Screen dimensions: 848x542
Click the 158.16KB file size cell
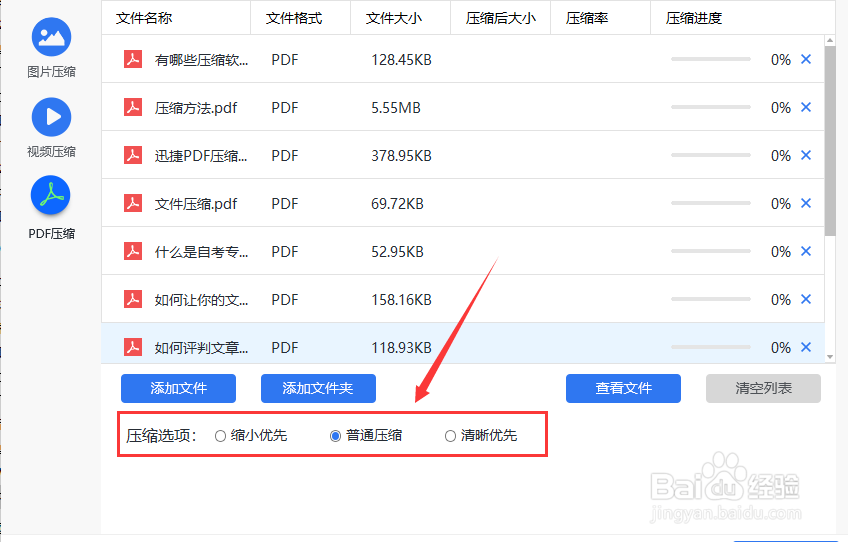pos(401,300)
